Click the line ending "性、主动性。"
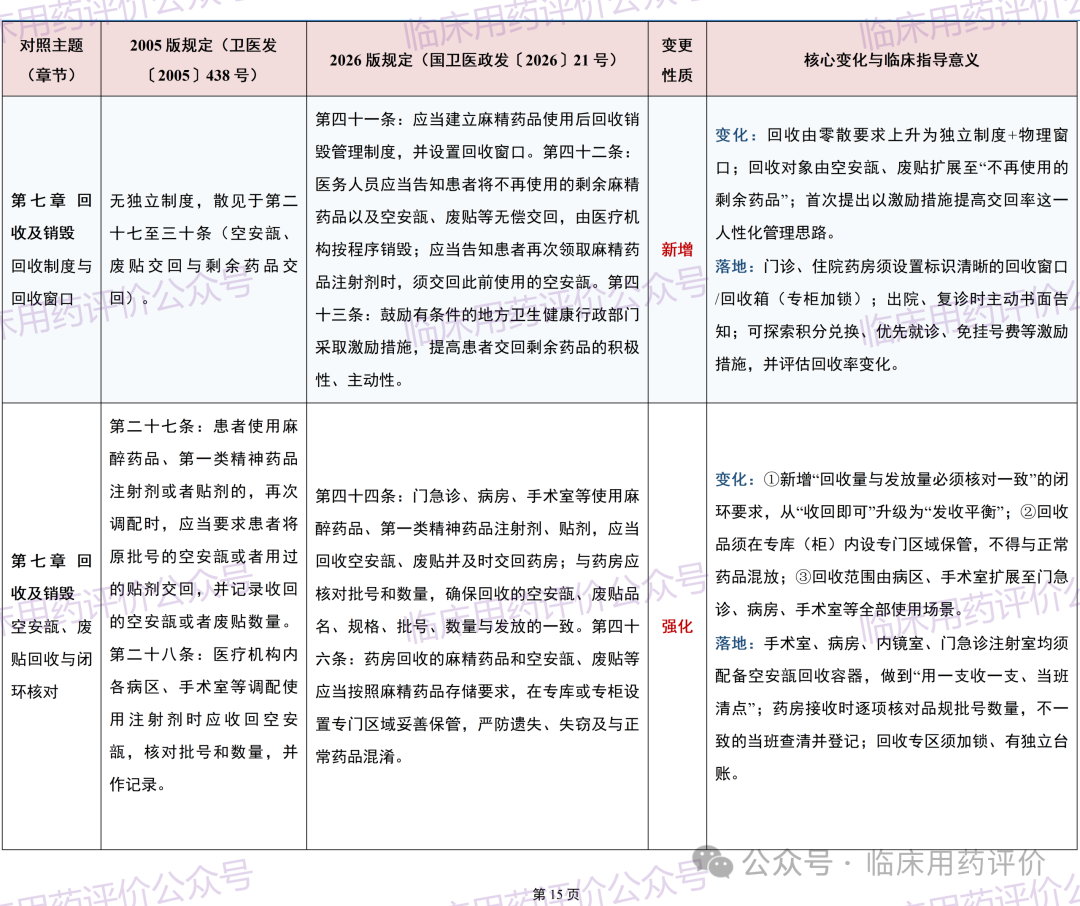This screenshot has width=1080, height=906. pos(360,380)
